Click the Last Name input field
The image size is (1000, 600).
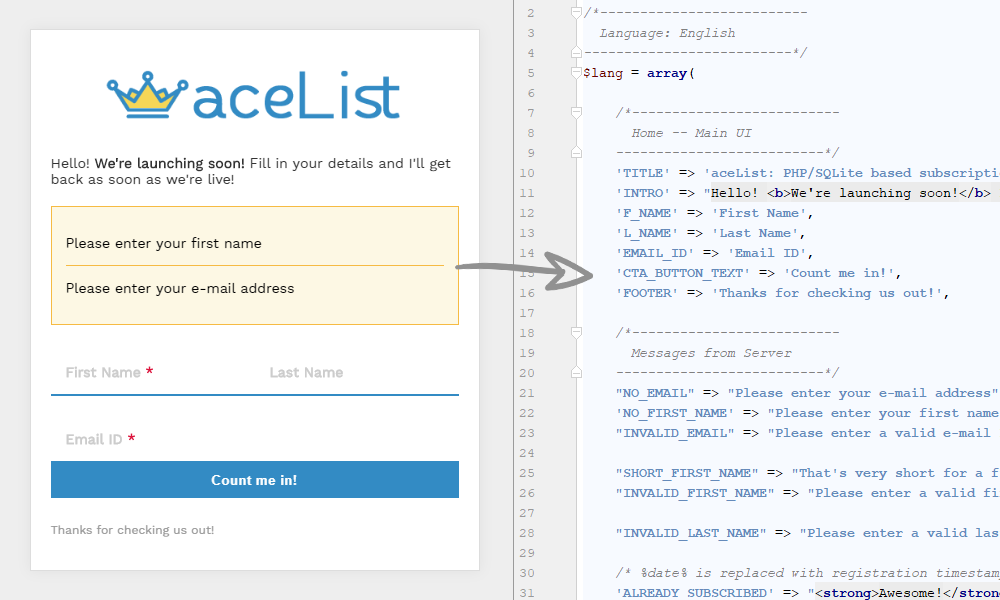tap(357, 372)
